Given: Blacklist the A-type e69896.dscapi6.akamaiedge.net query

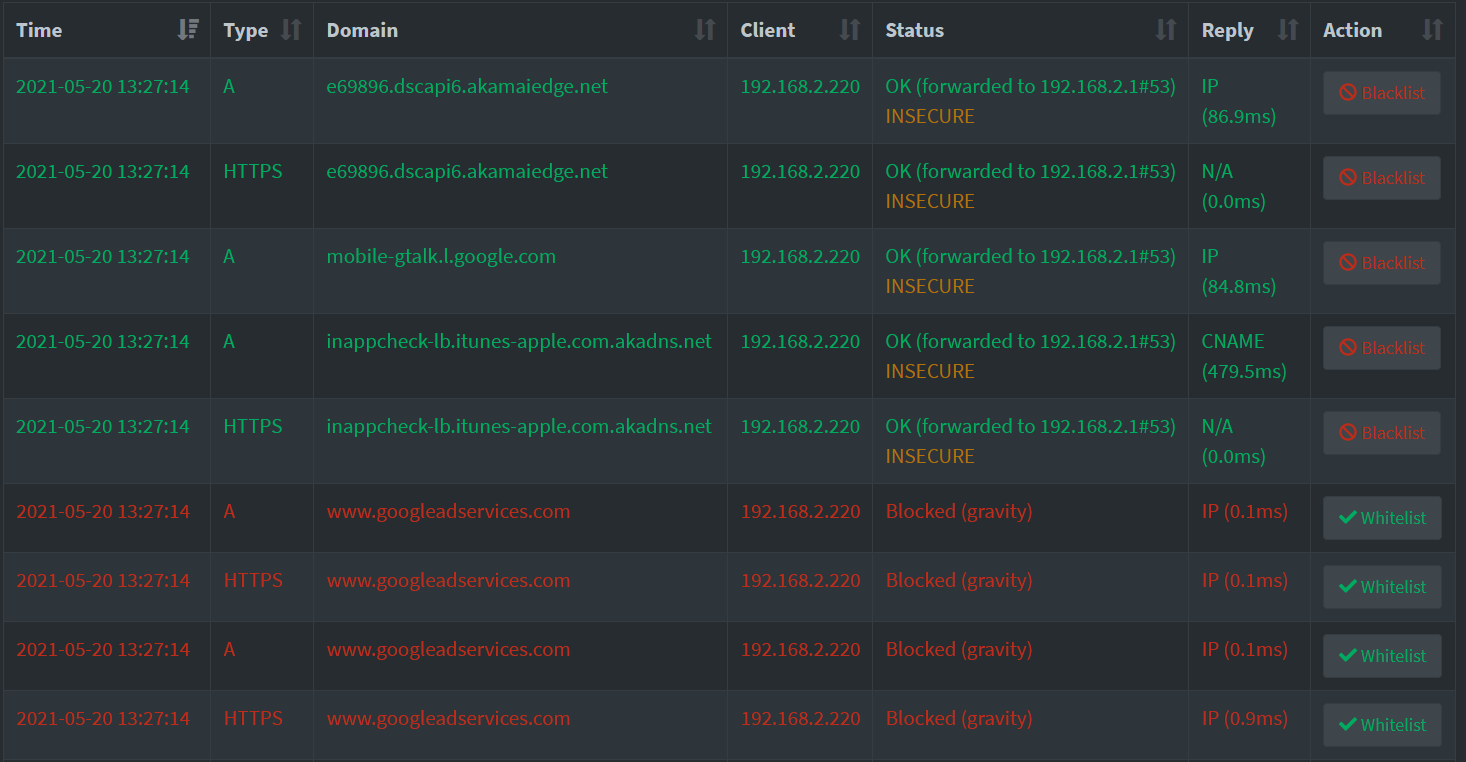Looking at the screenshot, I should pos(1382,93).
